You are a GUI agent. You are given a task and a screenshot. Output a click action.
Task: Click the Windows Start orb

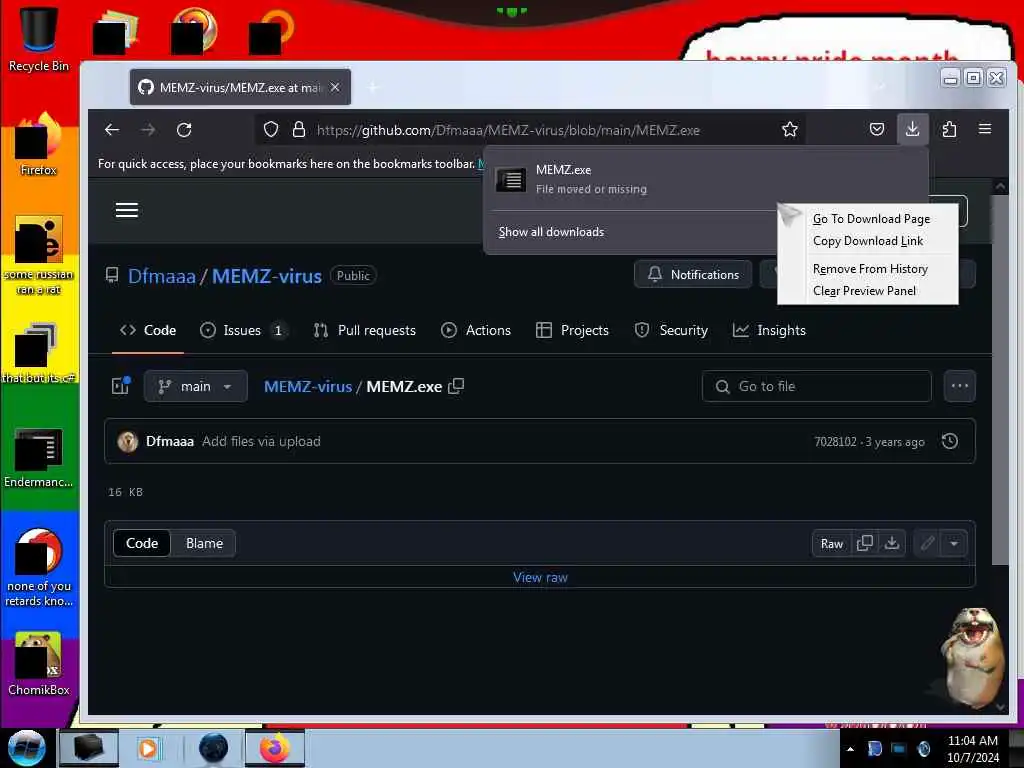[x=26, y=748]
